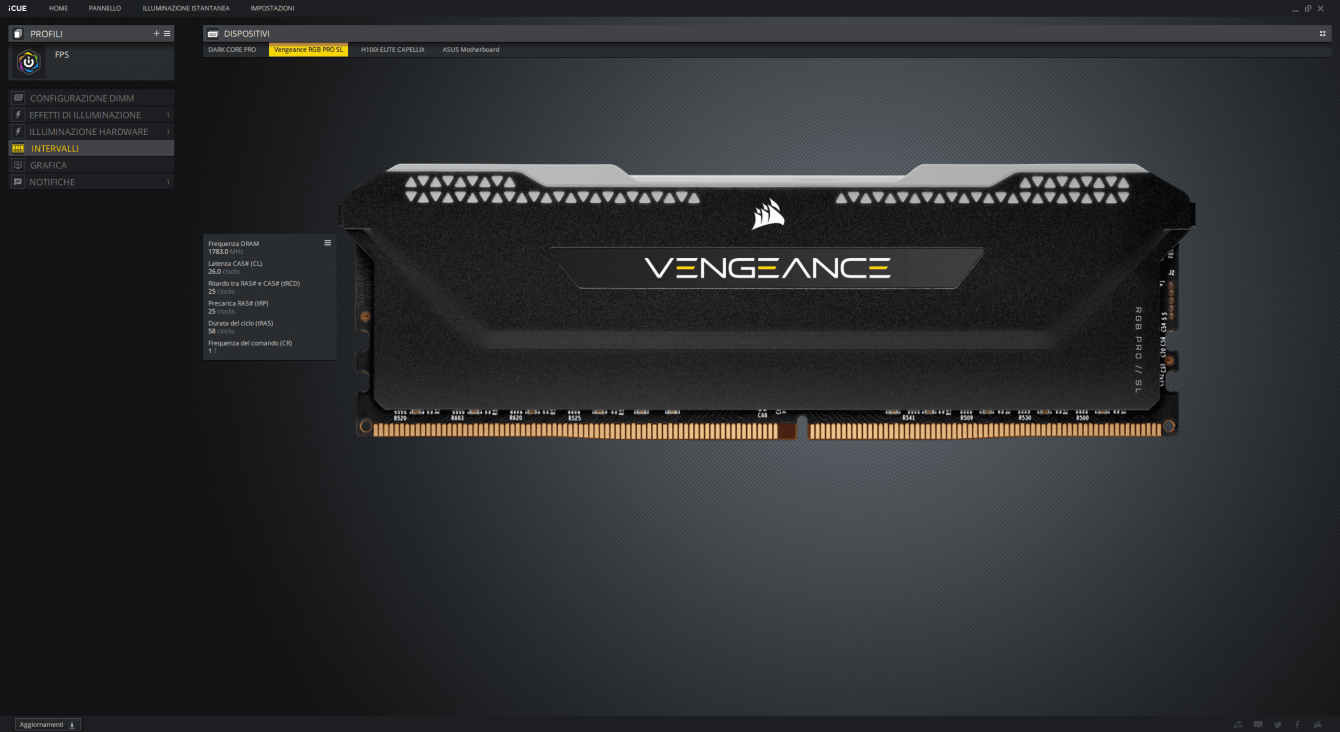Image resolution: width=1340 pixels, height=732 pixels.
Task: Open the GRAFICA section
Action: point(91,165)
